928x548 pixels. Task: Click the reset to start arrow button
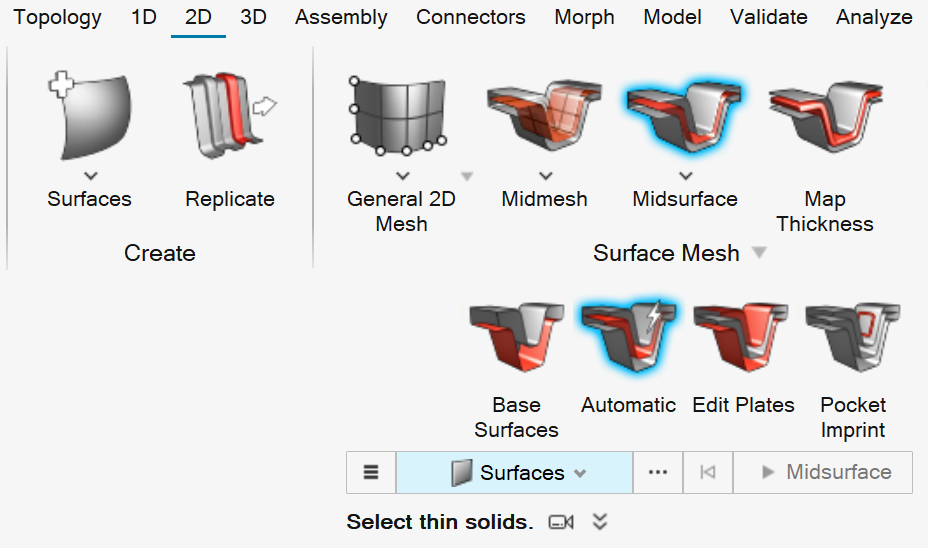click(x=708, y=473)
